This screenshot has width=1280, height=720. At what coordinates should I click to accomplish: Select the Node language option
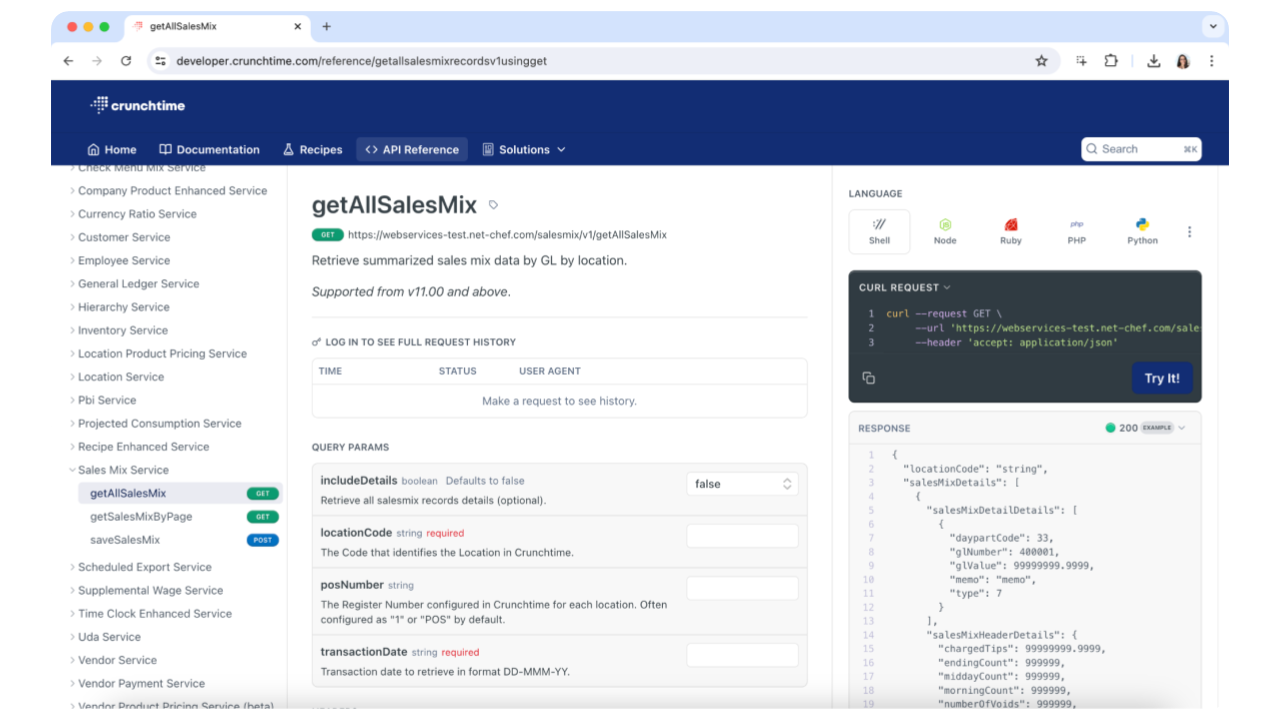point(944,231)
